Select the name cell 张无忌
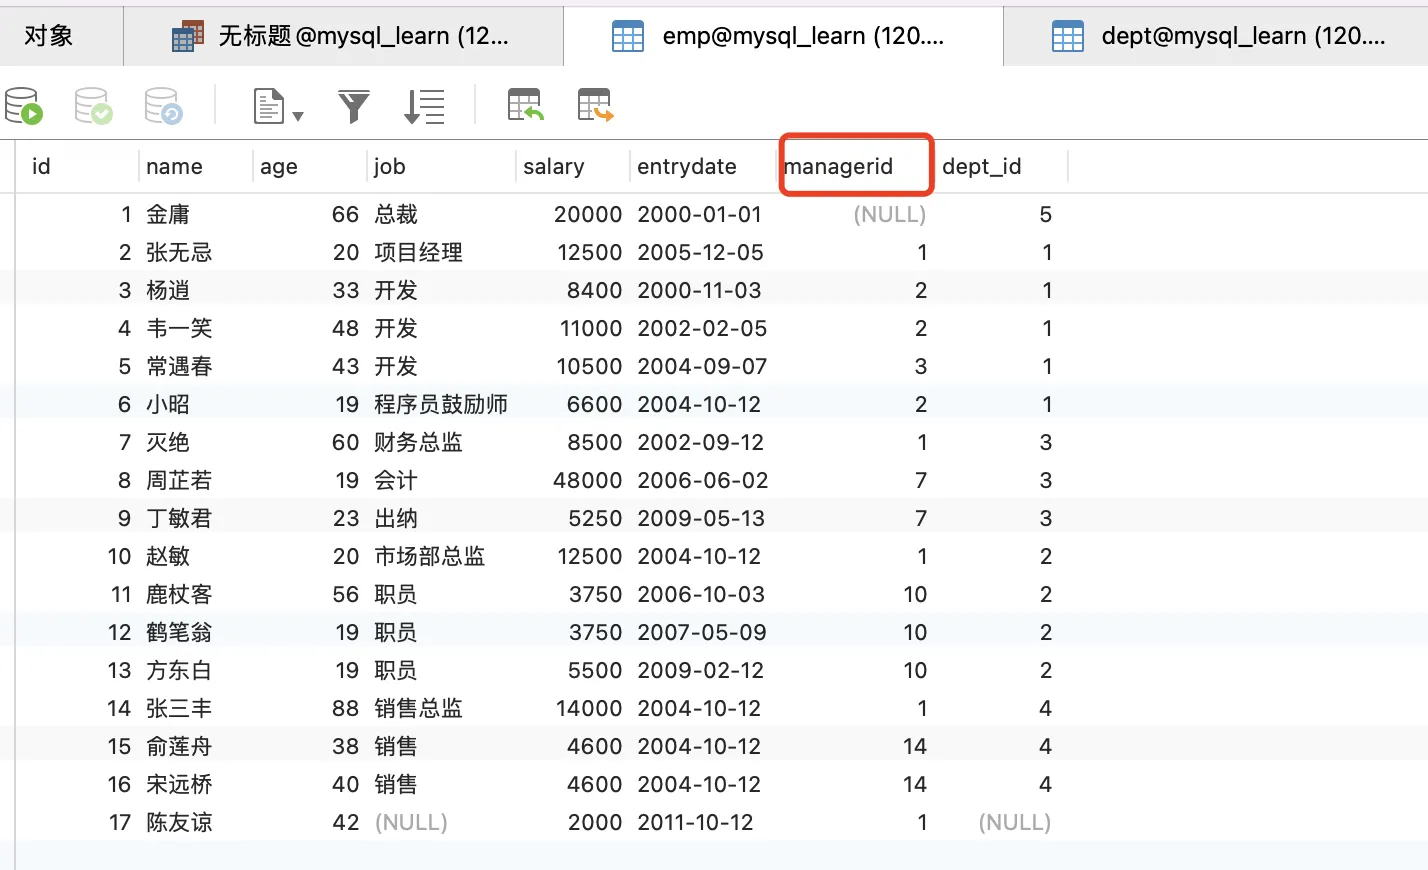This screenshot has width=1428, height=870. (x=179, y=252)
